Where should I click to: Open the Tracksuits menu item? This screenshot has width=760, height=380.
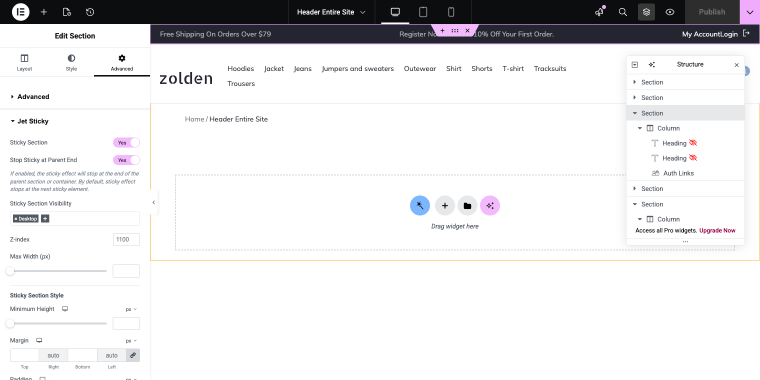pos(550,68)
